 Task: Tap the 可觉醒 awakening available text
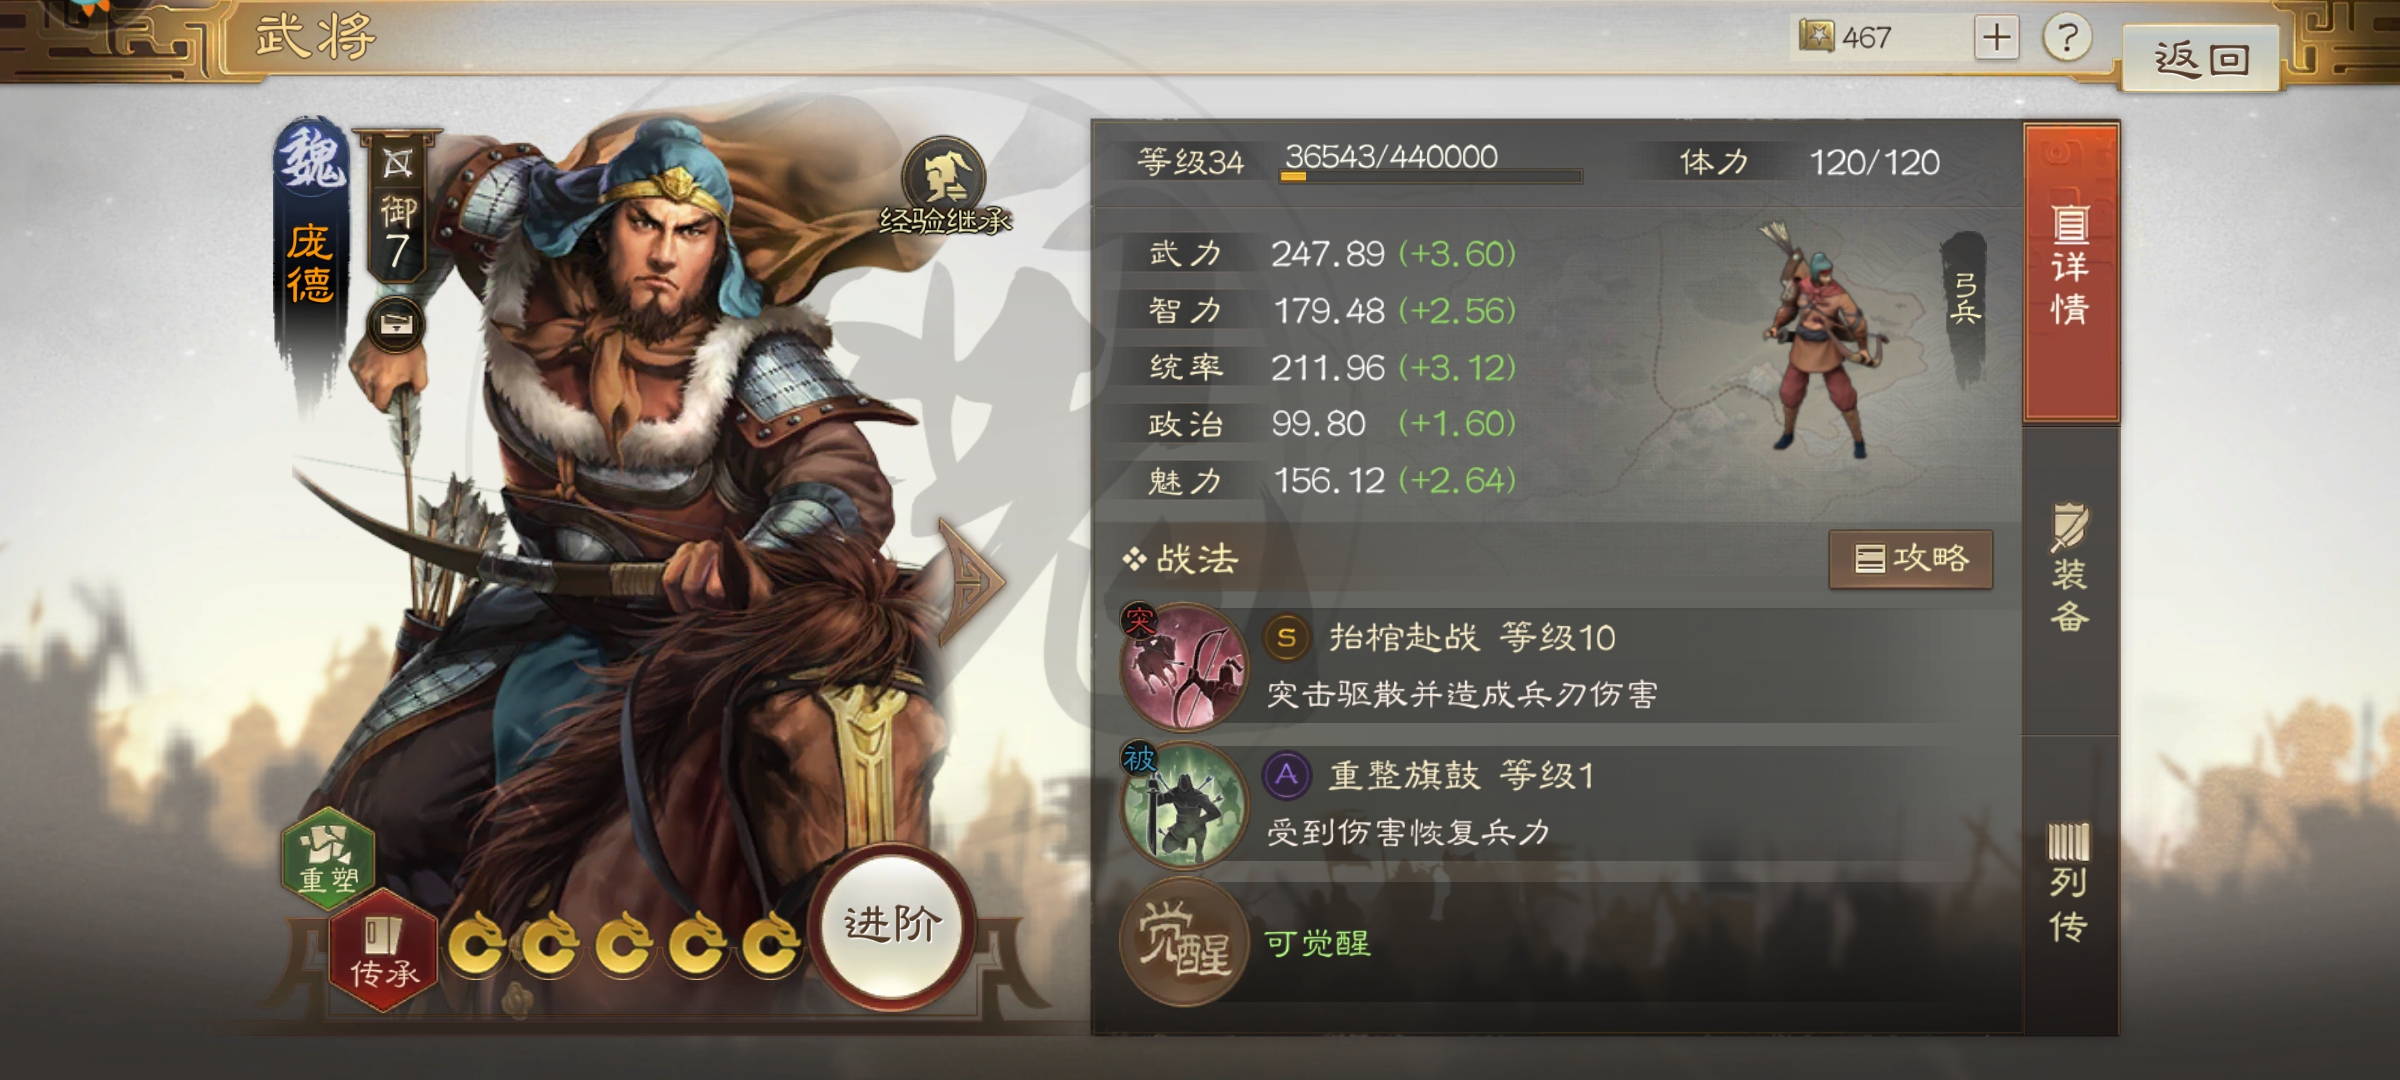coord(1317,943)
